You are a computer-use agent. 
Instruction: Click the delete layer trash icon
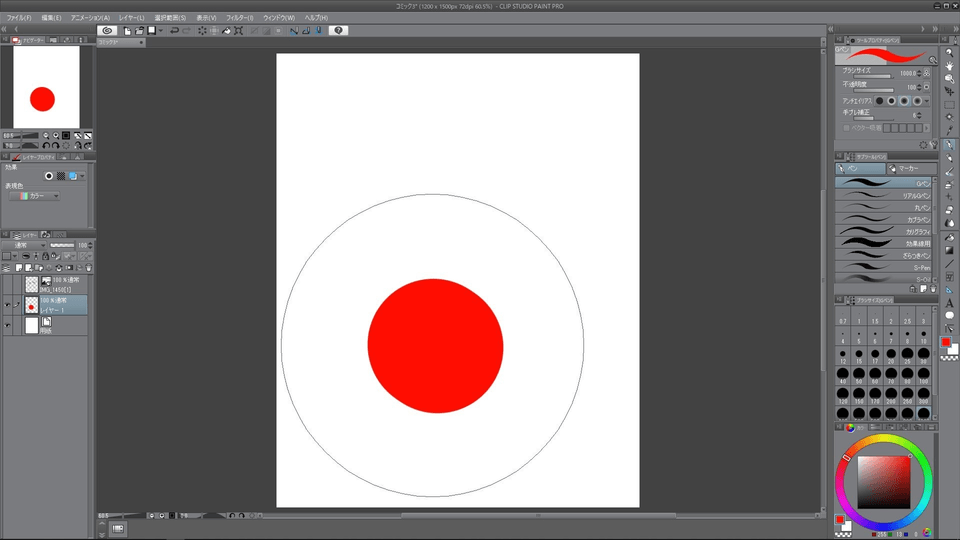89,268
